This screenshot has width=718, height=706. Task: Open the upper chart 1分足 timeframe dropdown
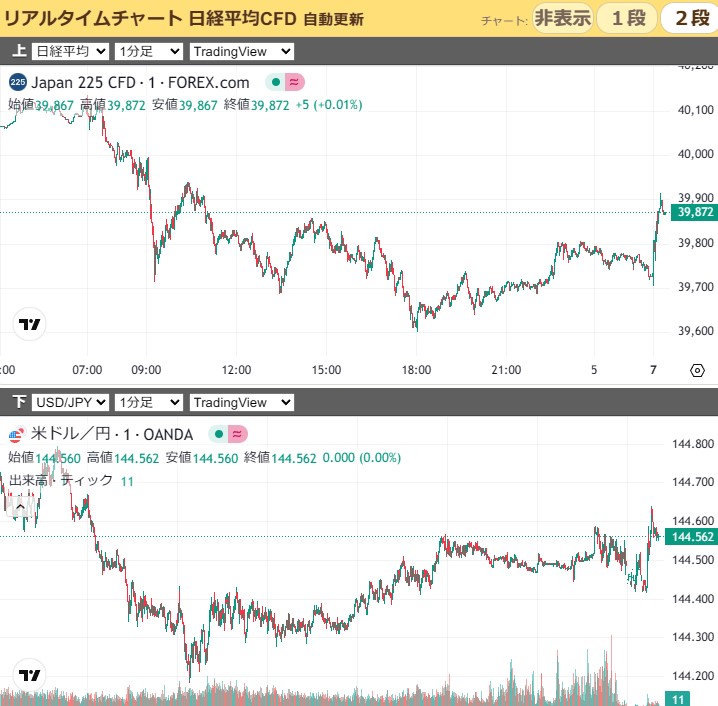[148, 51]
